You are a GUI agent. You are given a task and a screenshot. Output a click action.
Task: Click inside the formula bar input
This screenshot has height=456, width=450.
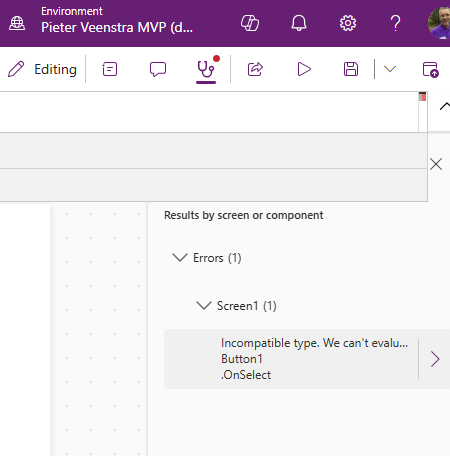(x=209, y=112)
